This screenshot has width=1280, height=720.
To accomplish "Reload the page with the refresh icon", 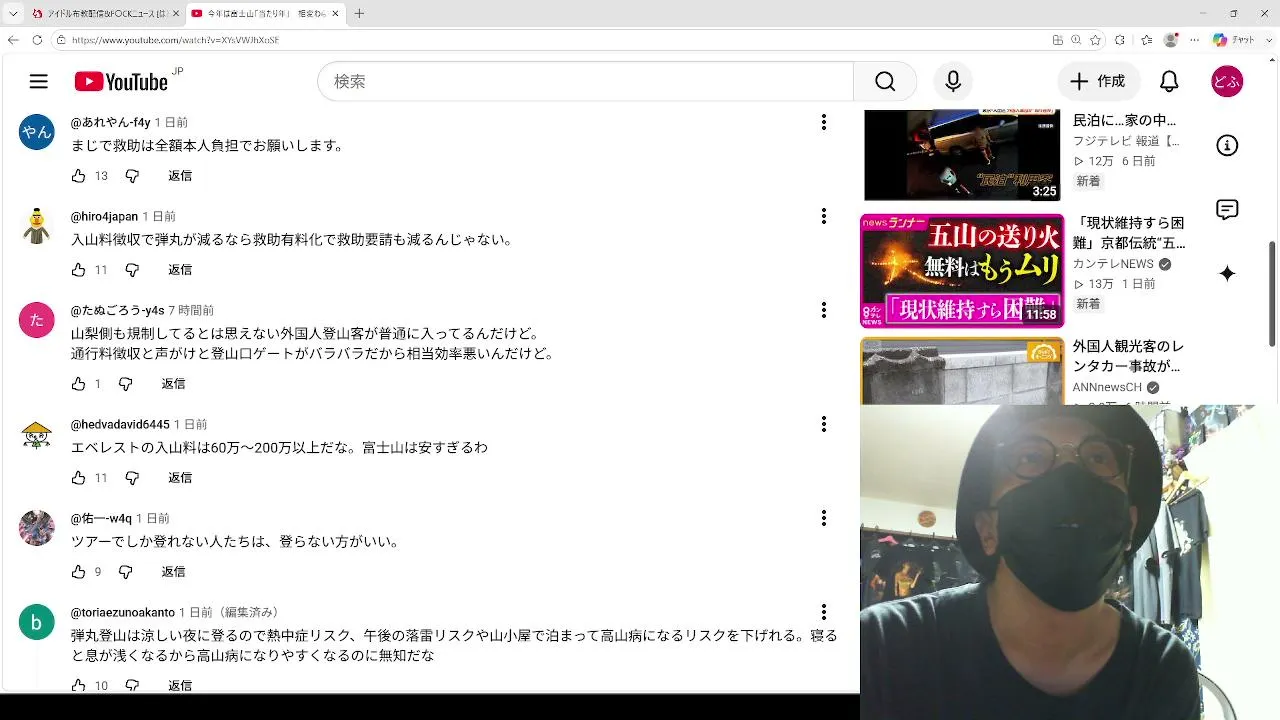I will 37,40.
